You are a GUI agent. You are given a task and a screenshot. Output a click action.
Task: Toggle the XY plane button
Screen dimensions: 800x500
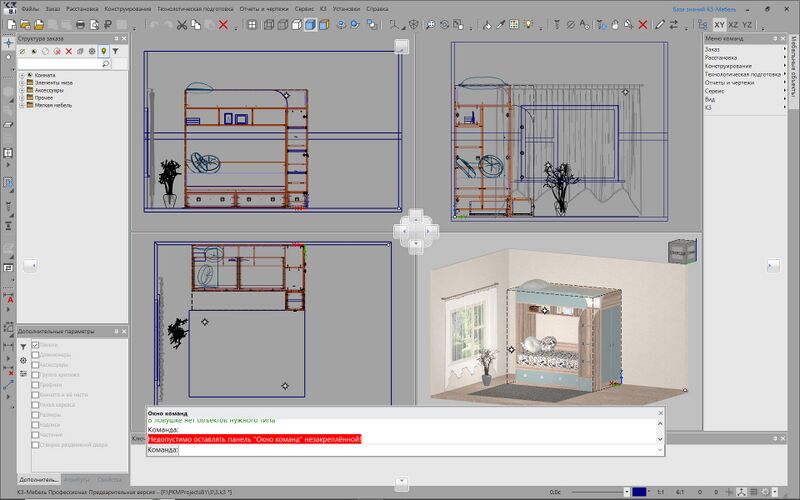(719, 24)
